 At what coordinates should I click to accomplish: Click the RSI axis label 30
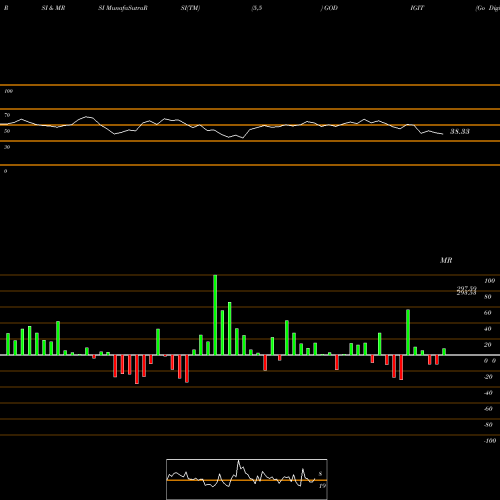(7, 147)
